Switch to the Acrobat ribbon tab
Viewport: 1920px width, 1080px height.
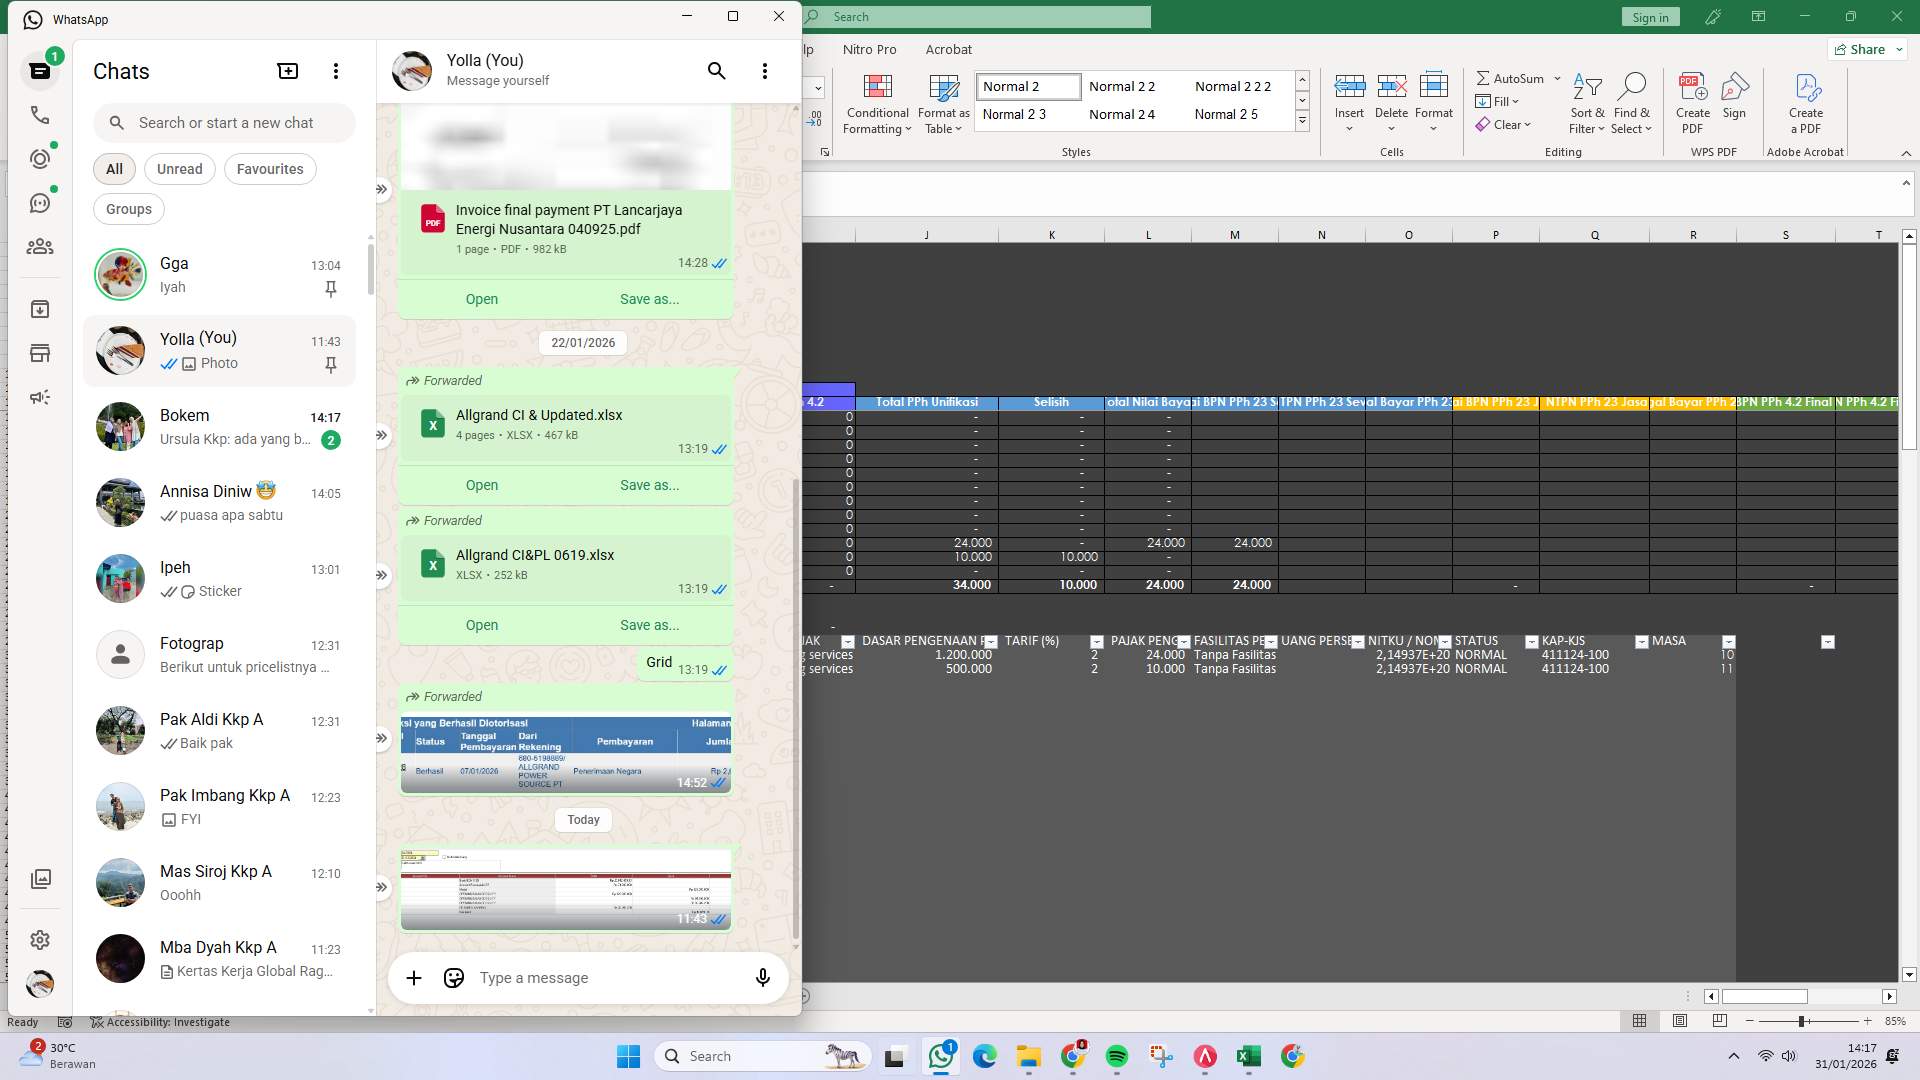tap(949, 49)
